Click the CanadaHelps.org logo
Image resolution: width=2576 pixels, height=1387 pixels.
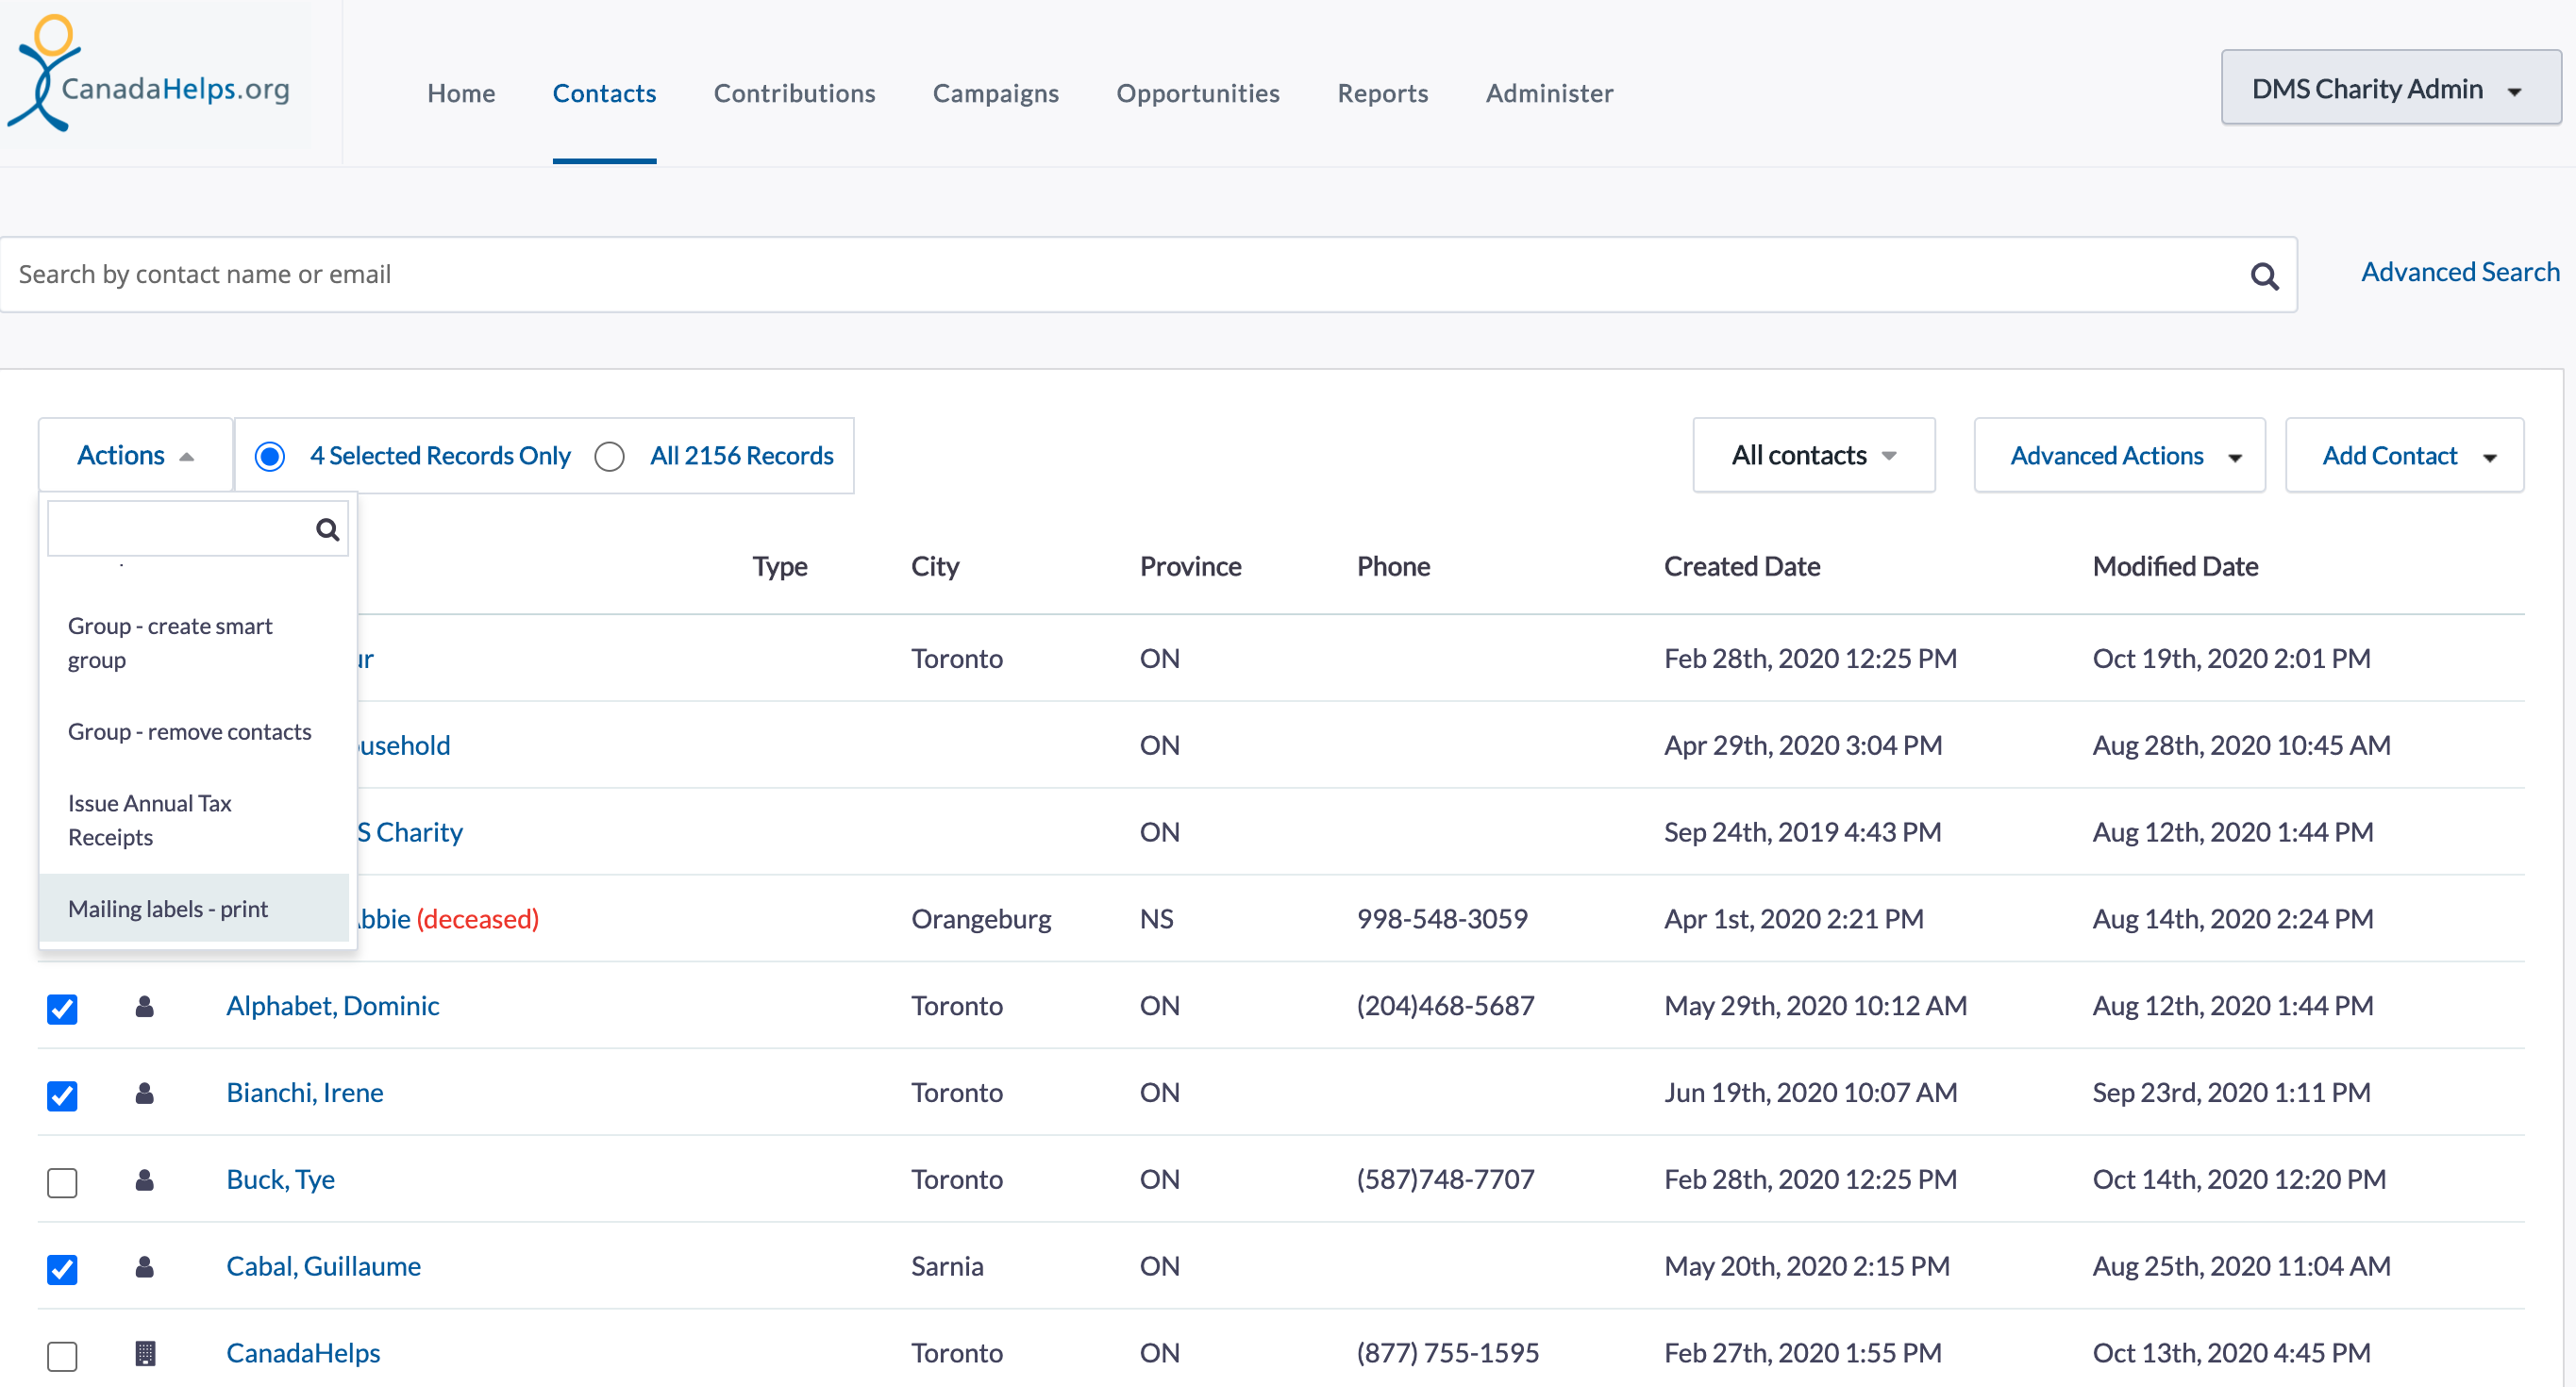[x=148, y=74]
